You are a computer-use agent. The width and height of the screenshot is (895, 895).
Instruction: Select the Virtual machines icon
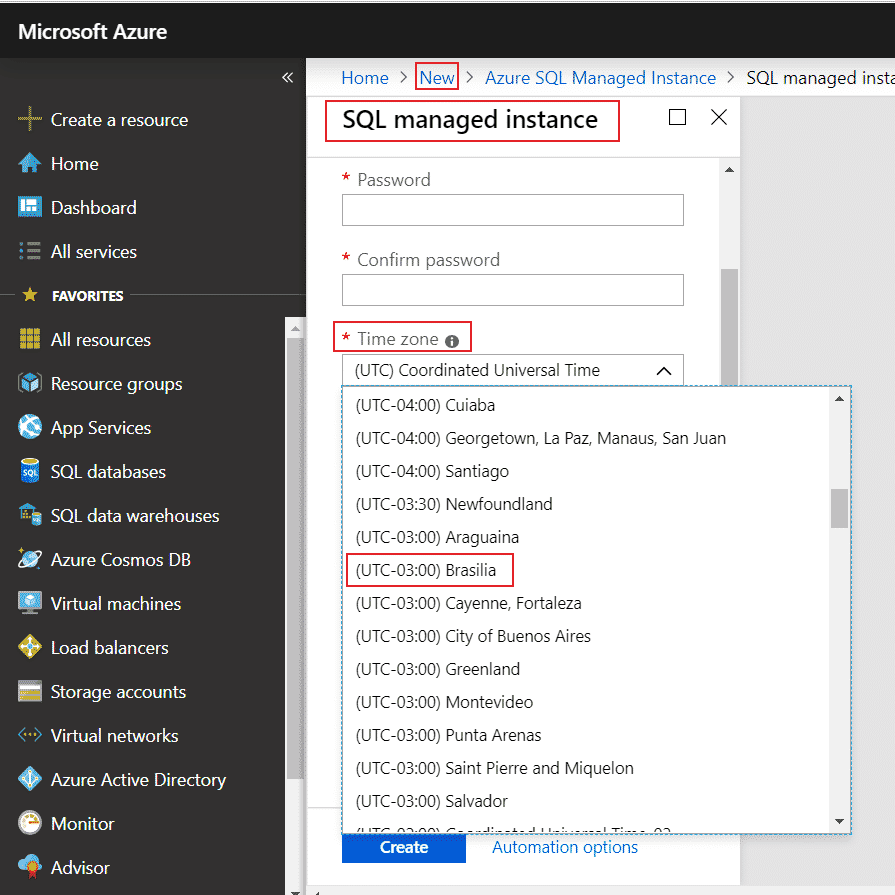click(30, 603)
